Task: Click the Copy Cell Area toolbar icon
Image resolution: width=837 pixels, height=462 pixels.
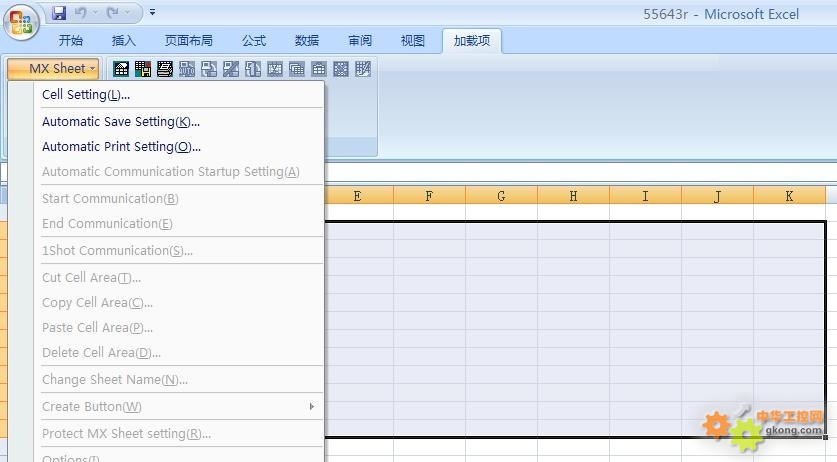Action: (297, 69)
